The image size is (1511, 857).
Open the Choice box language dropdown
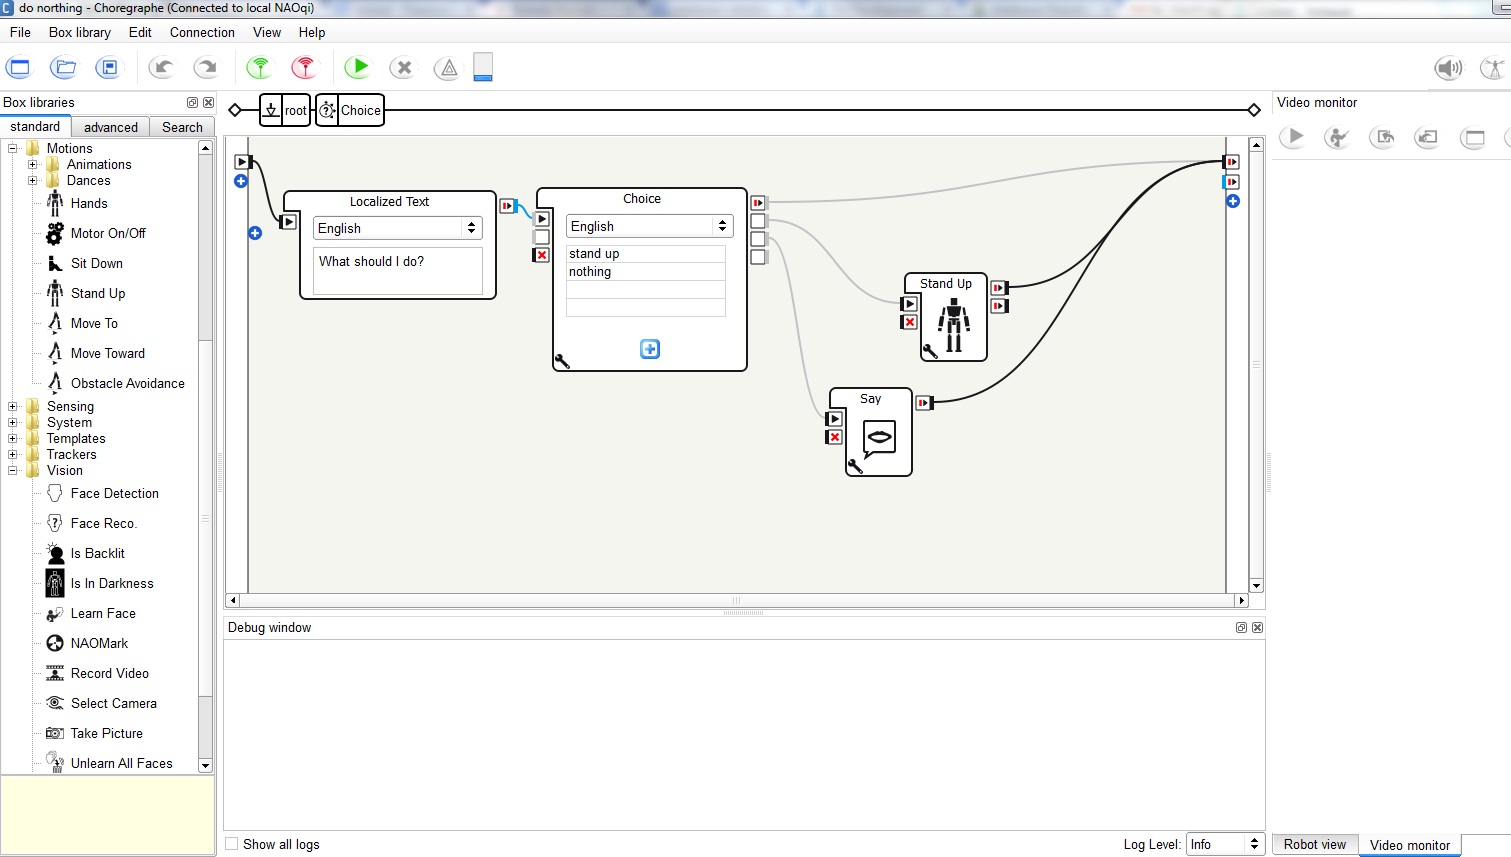click(649, 226)
